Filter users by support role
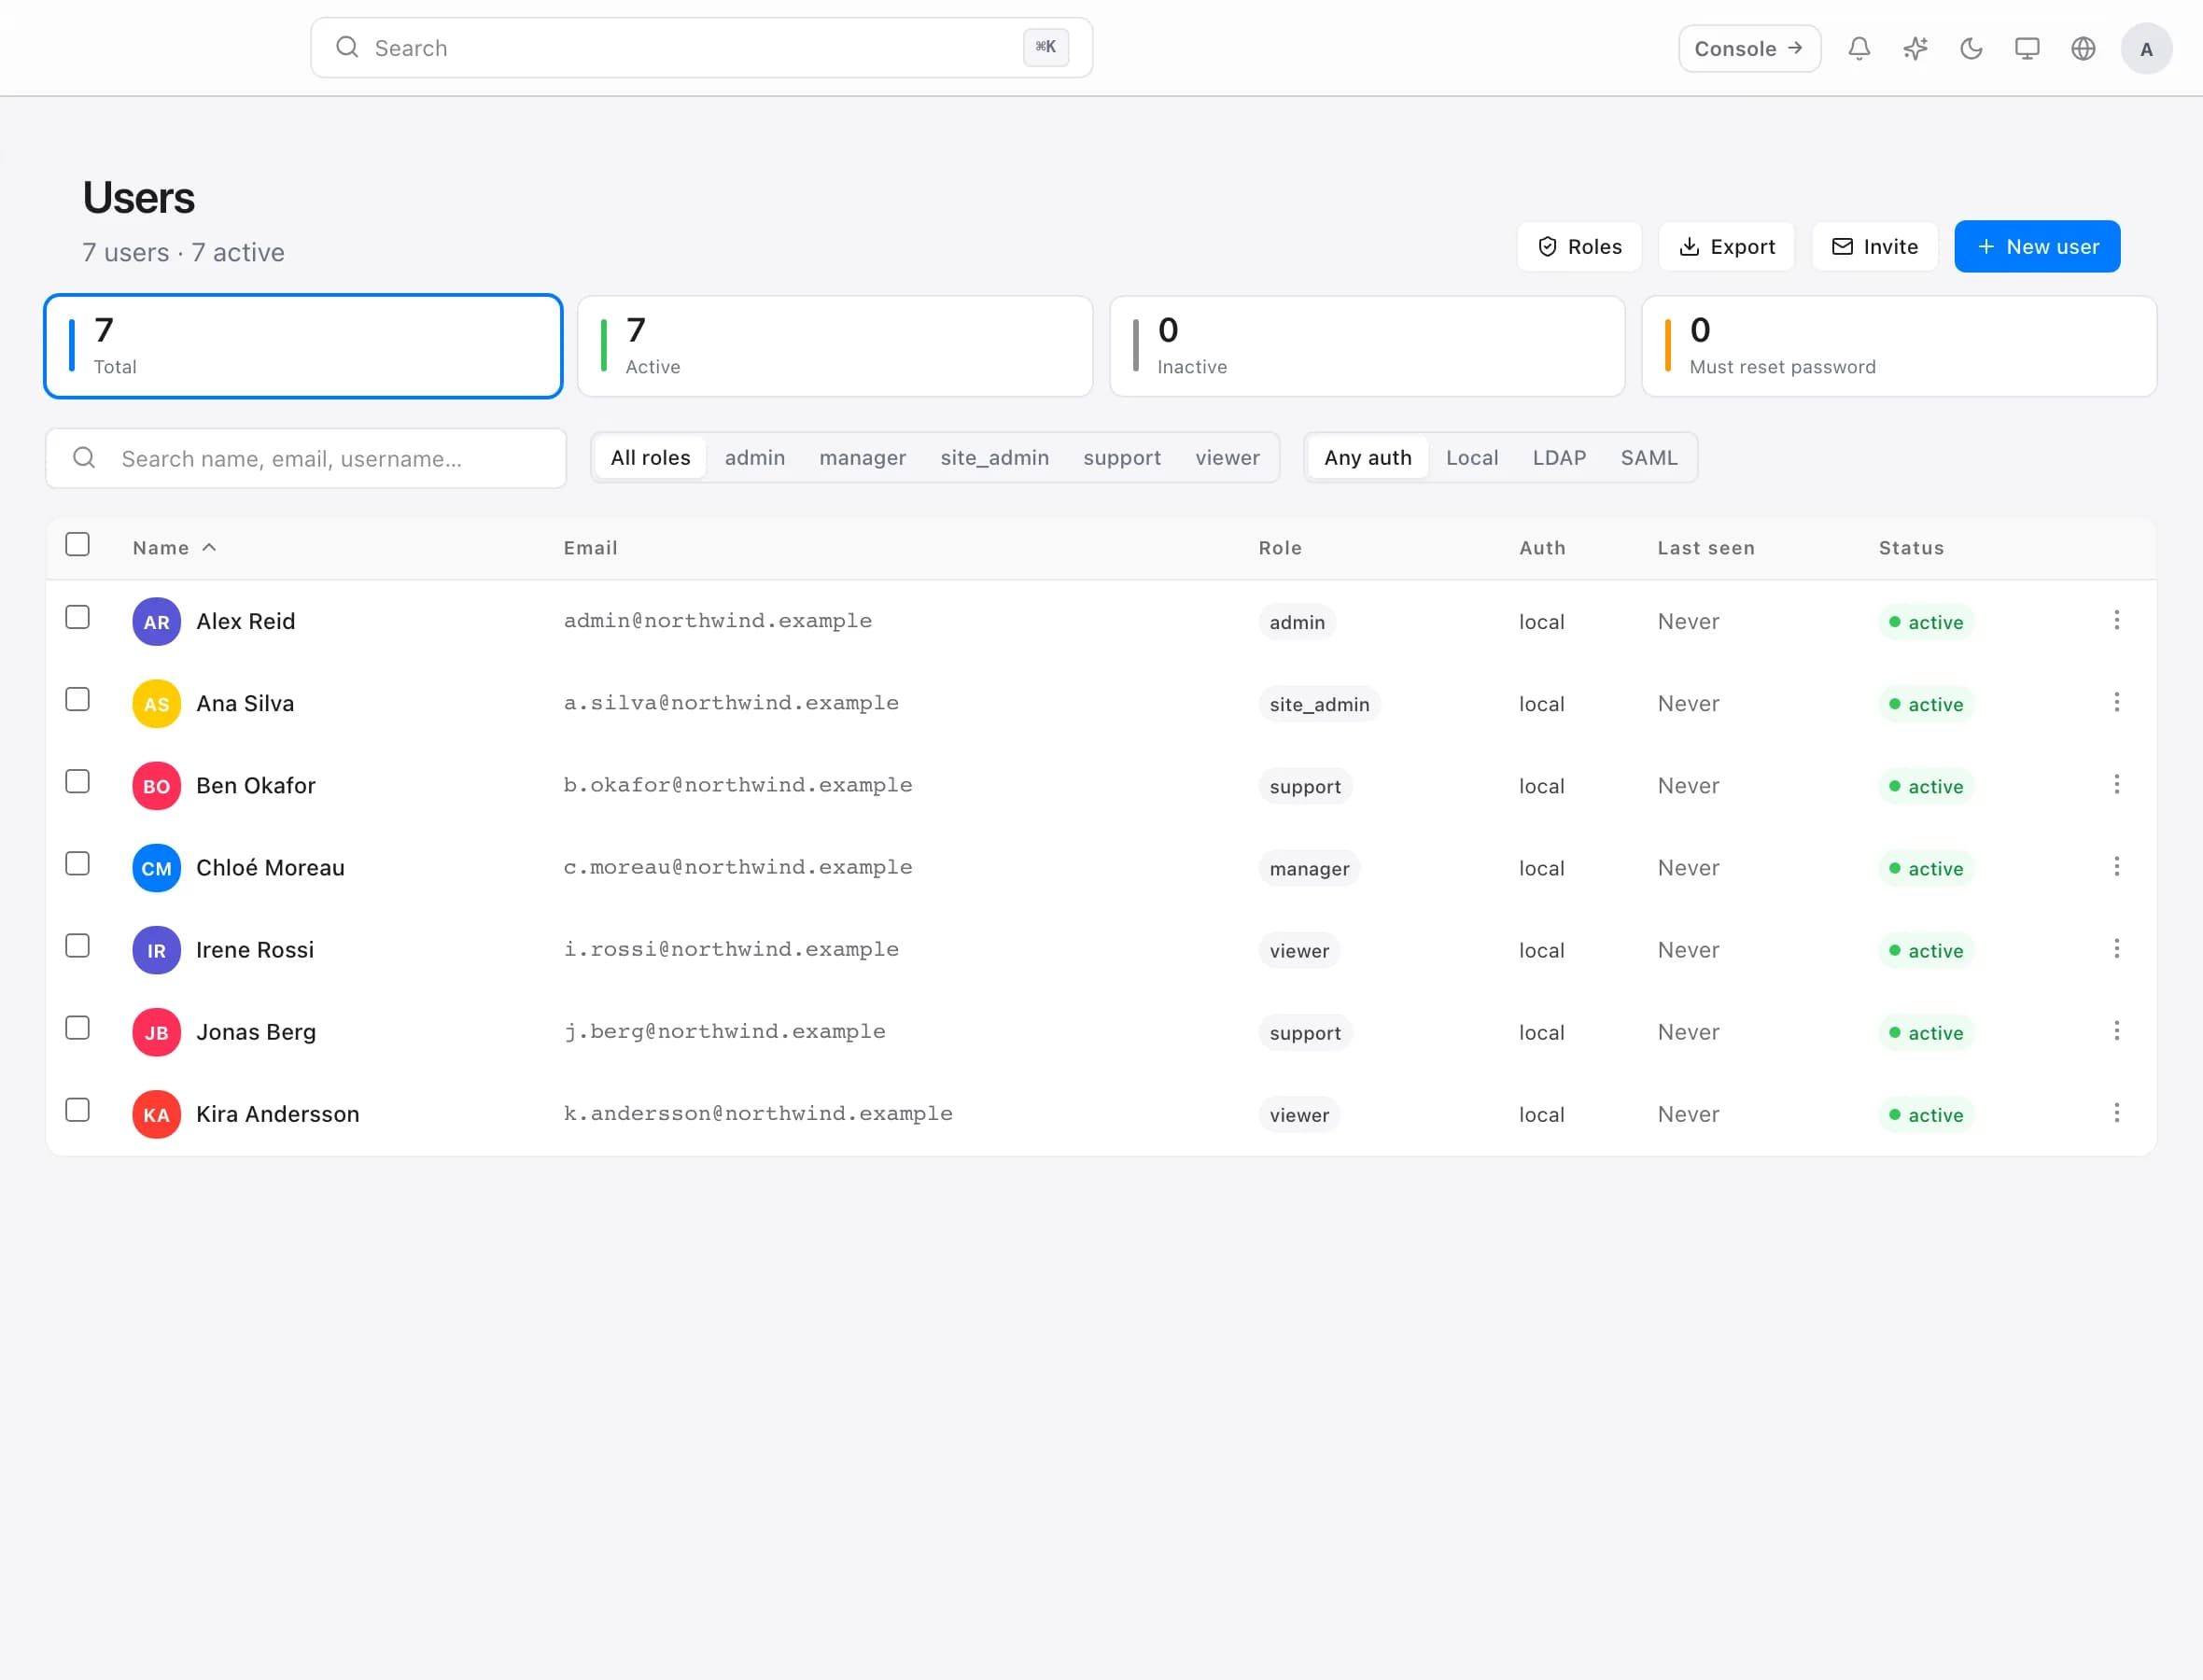The width and height of the screenshot is (2203, 1680). (x=1121, y=457)
